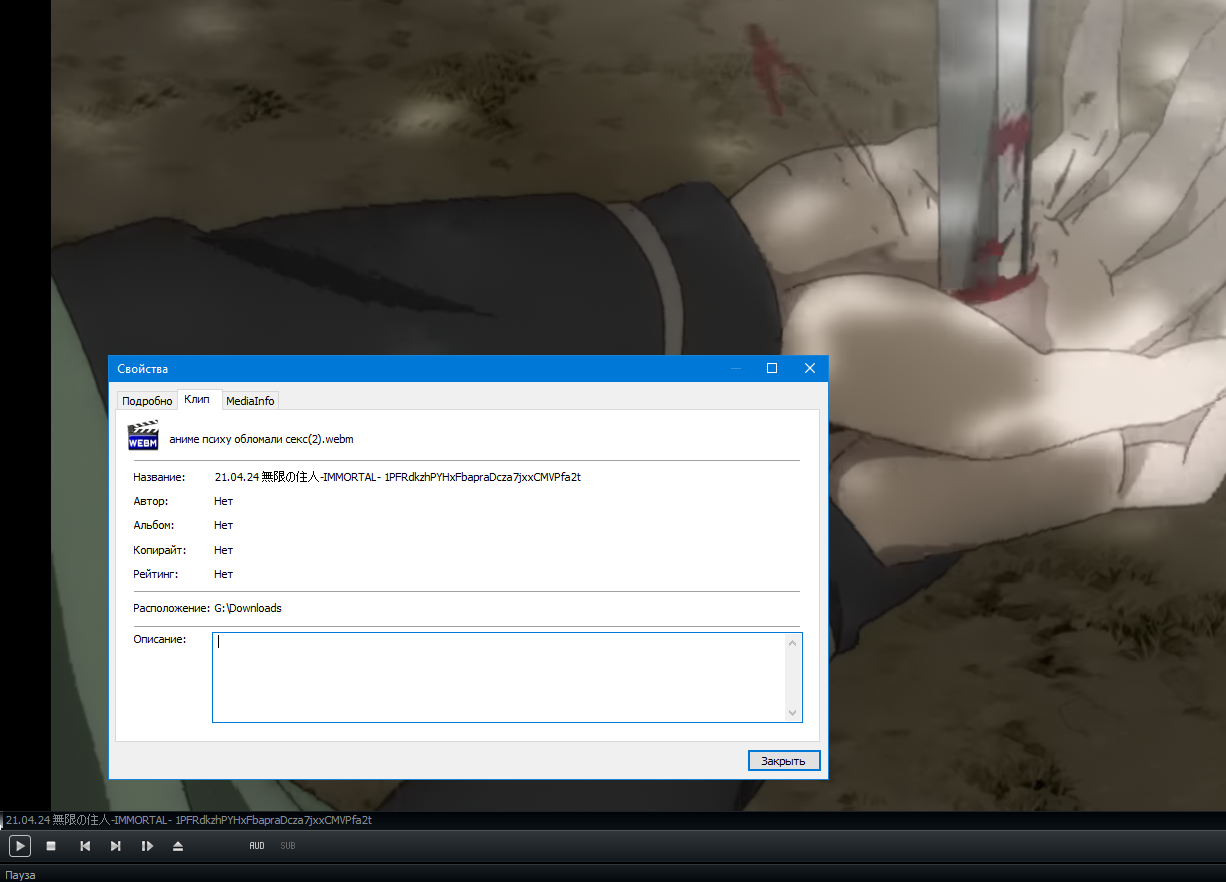Click the Описание scrollbar up arrow

[794, 642]
